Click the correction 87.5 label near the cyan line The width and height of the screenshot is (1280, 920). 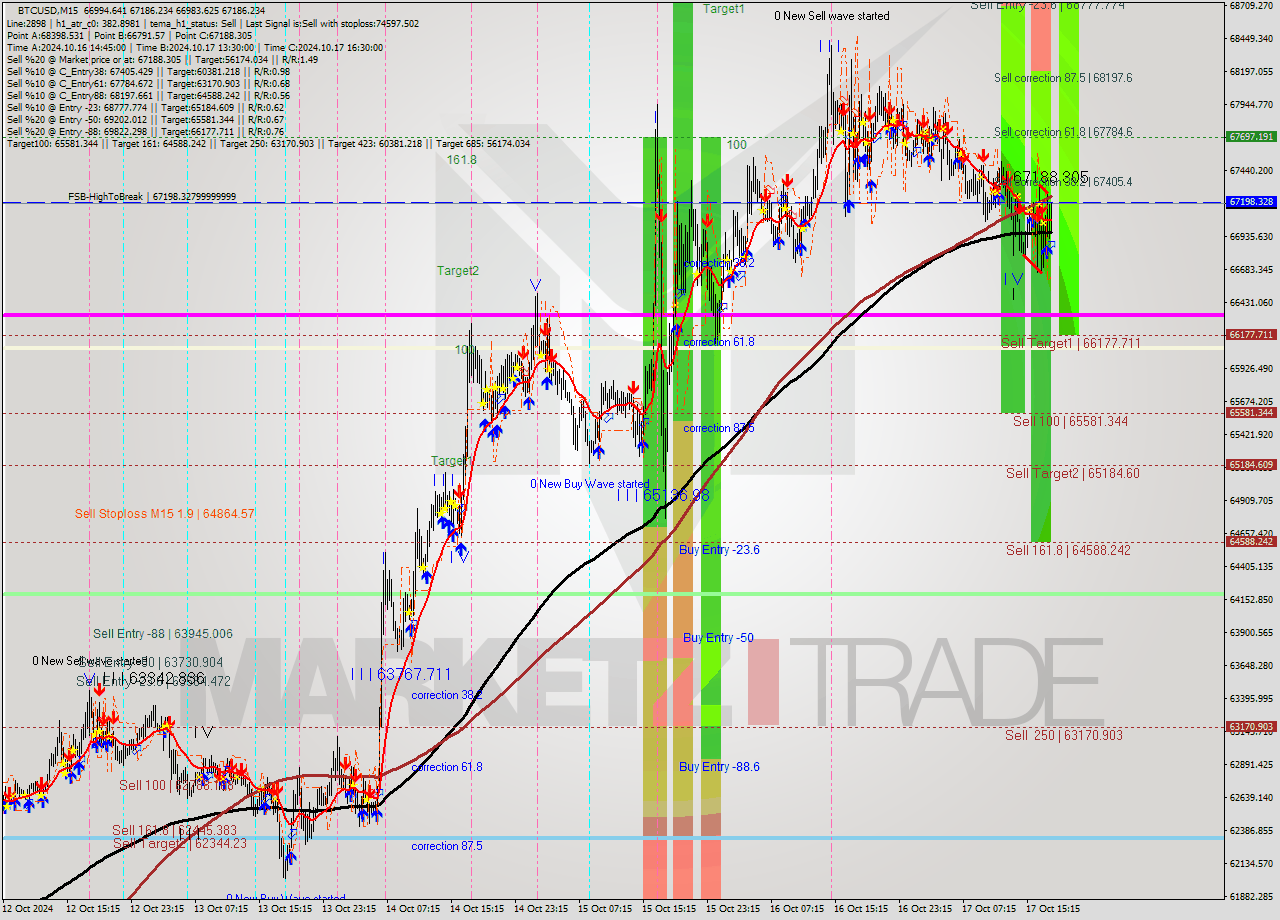pos(447,846)
